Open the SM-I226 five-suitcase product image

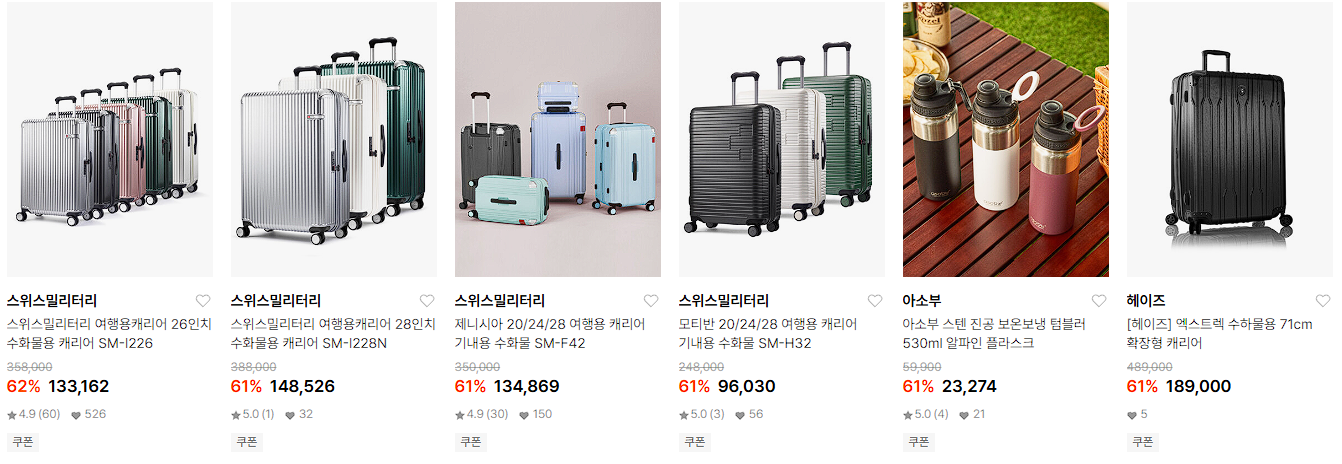(x=110, y=139)
